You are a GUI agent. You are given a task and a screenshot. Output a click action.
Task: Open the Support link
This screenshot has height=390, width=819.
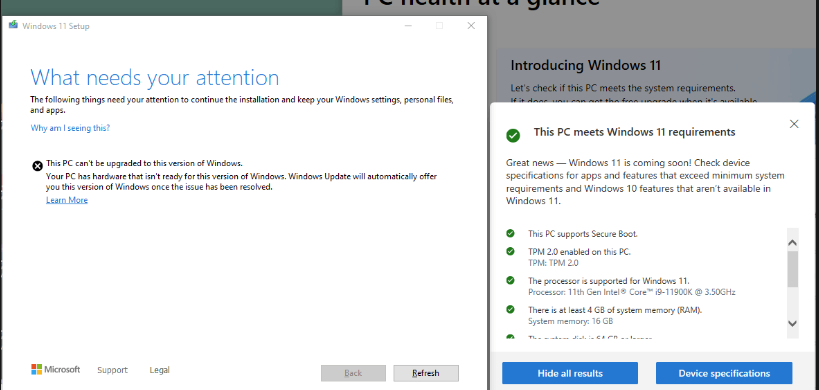pyautogui.click(x=112, y=370)
